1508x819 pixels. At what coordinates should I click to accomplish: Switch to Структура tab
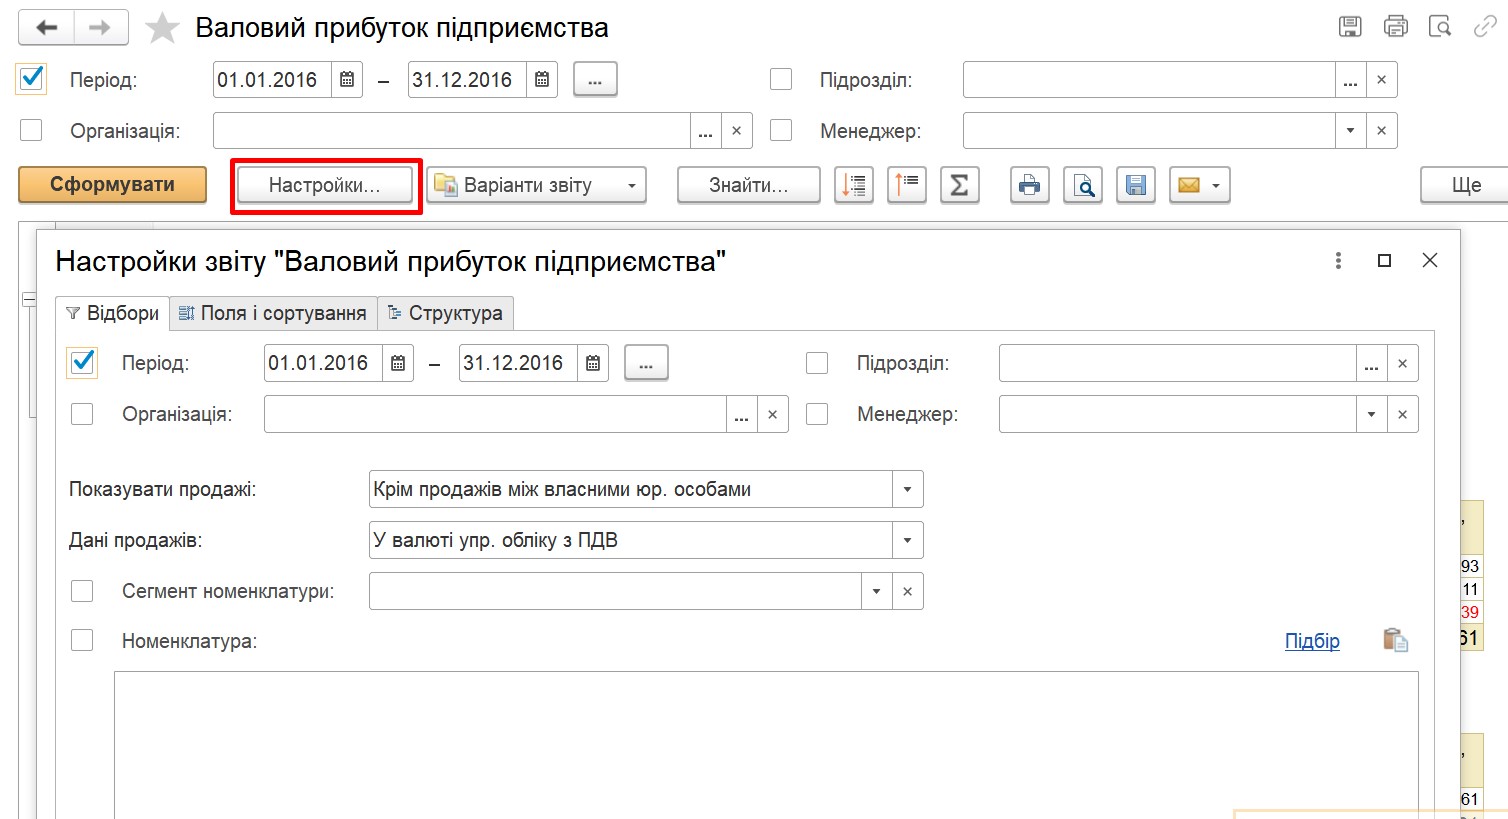click(x=446, y=313)
